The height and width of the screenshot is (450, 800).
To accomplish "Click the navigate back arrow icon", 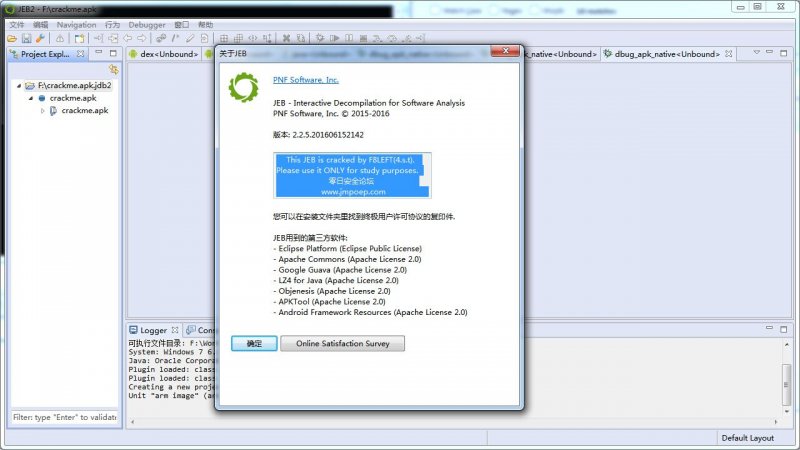I will pos(128,38).
